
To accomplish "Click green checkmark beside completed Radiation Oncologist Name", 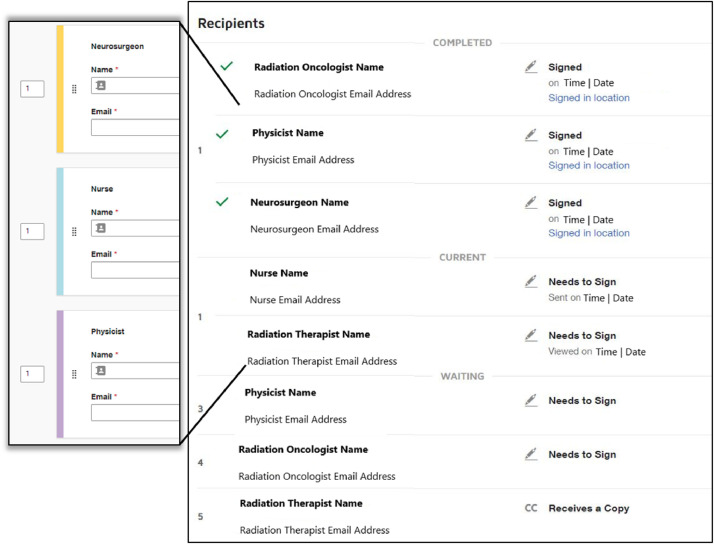I will pyautogui.click(x=226, y=66).
